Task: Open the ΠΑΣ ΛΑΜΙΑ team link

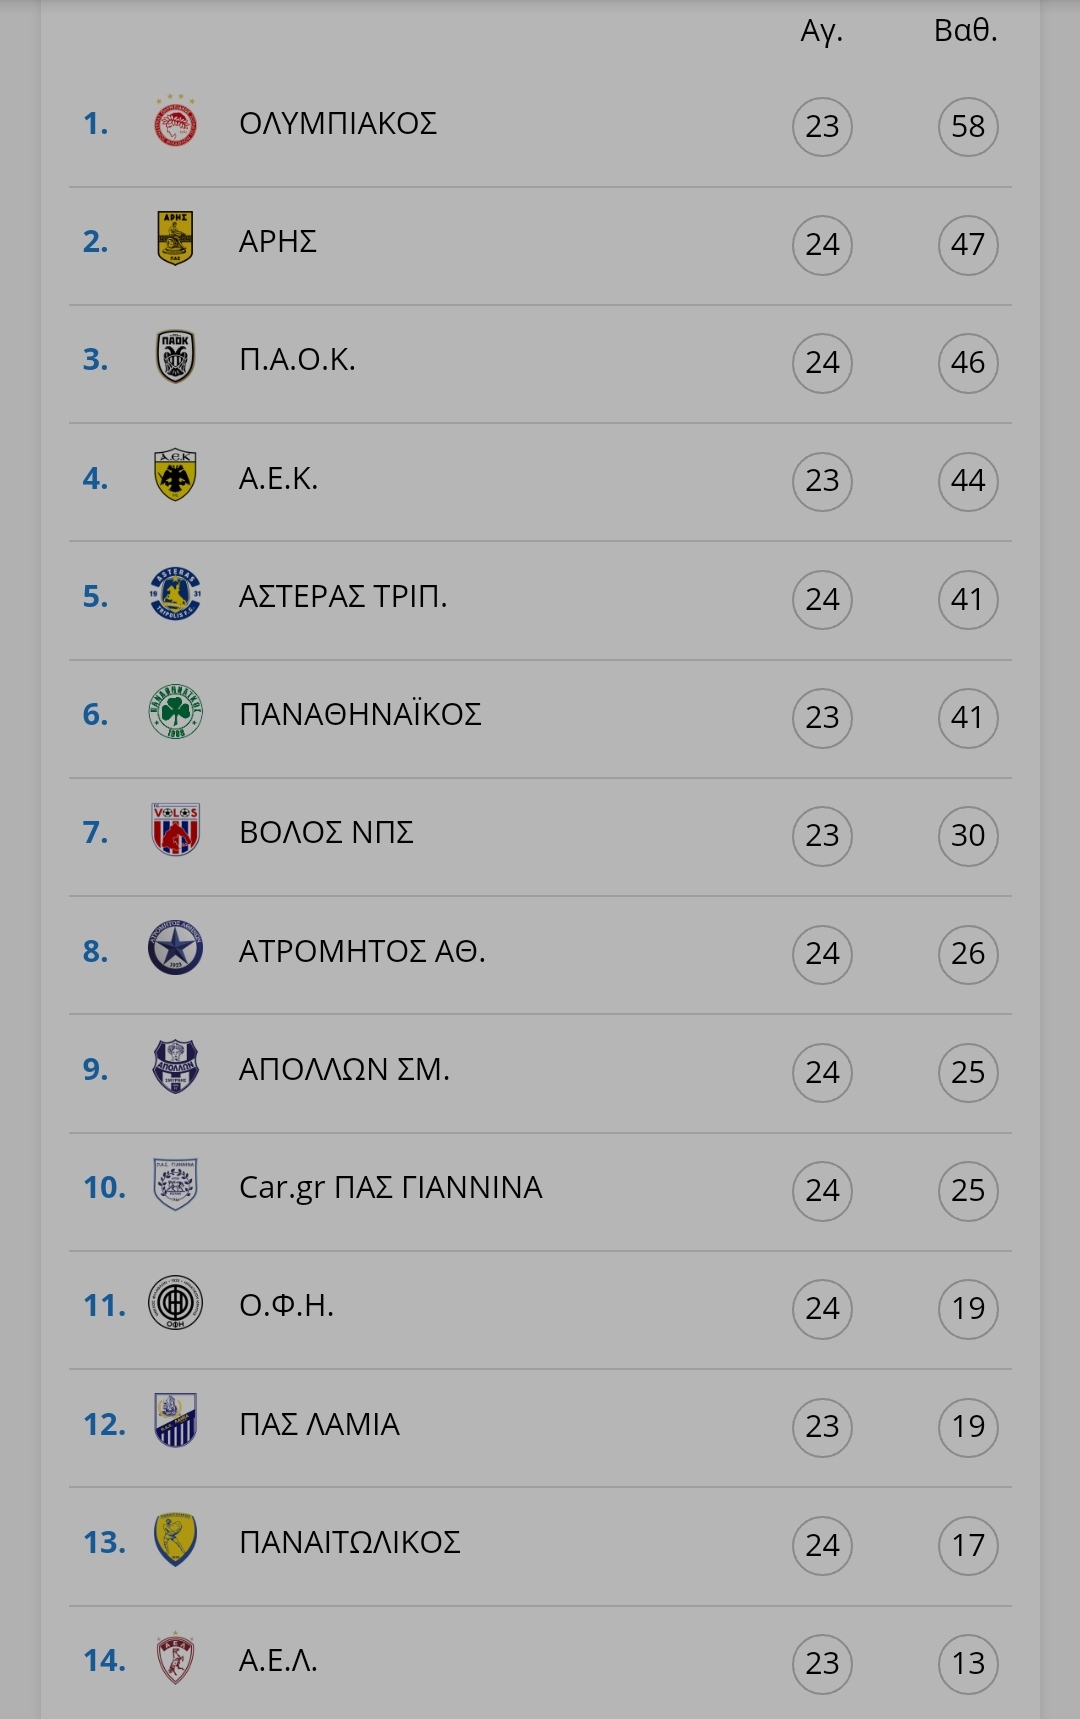Action: [x=319, y=1424]
